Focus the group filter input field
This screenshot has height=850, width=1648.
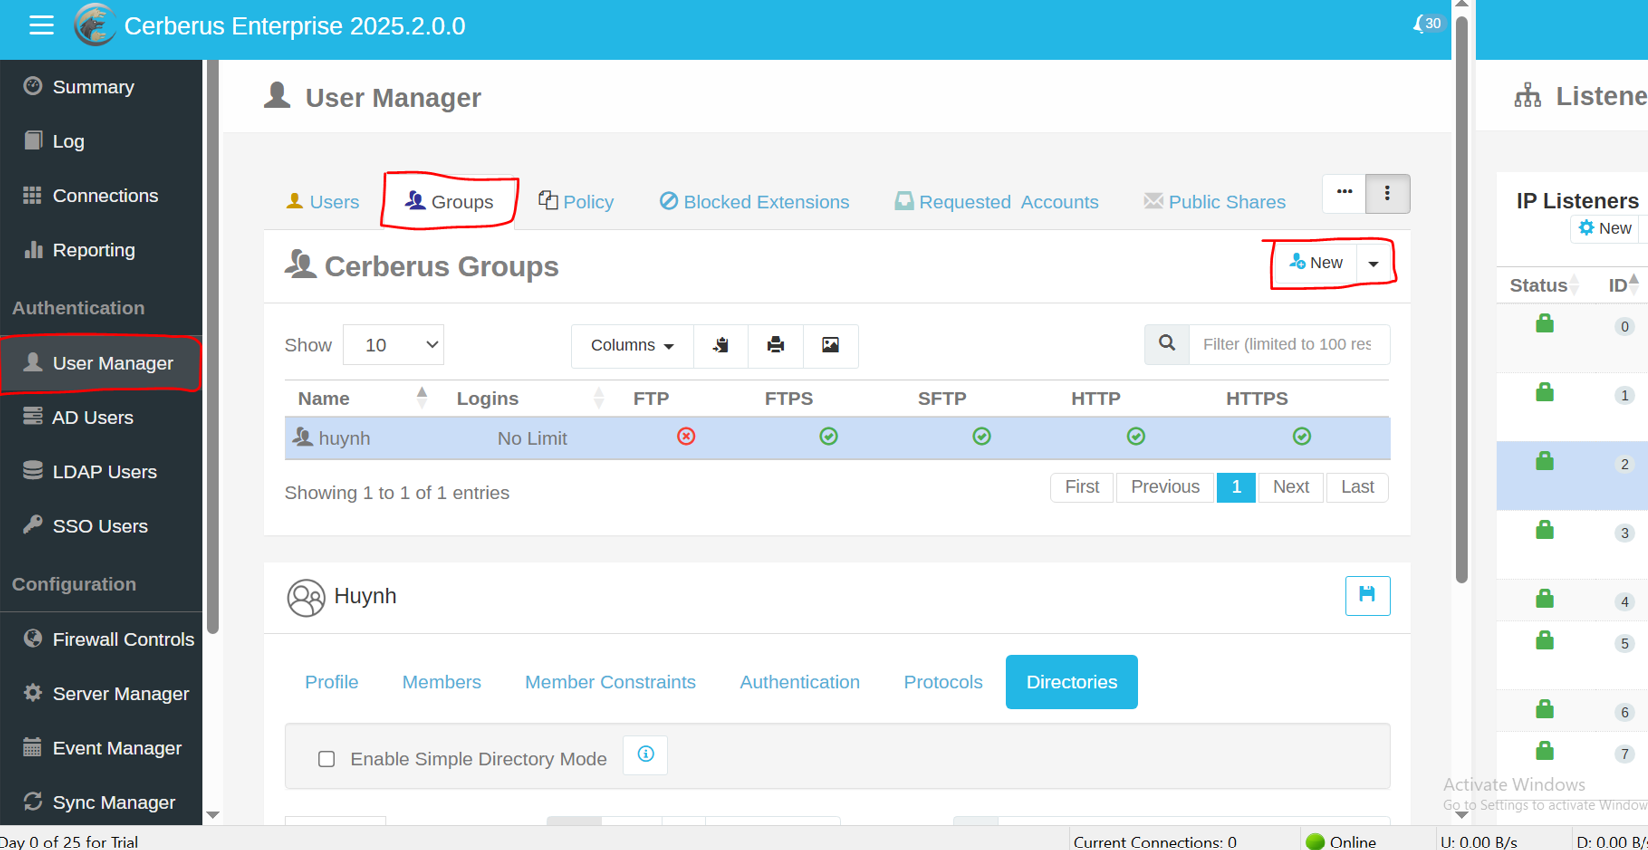click(x=1289, y=344)
